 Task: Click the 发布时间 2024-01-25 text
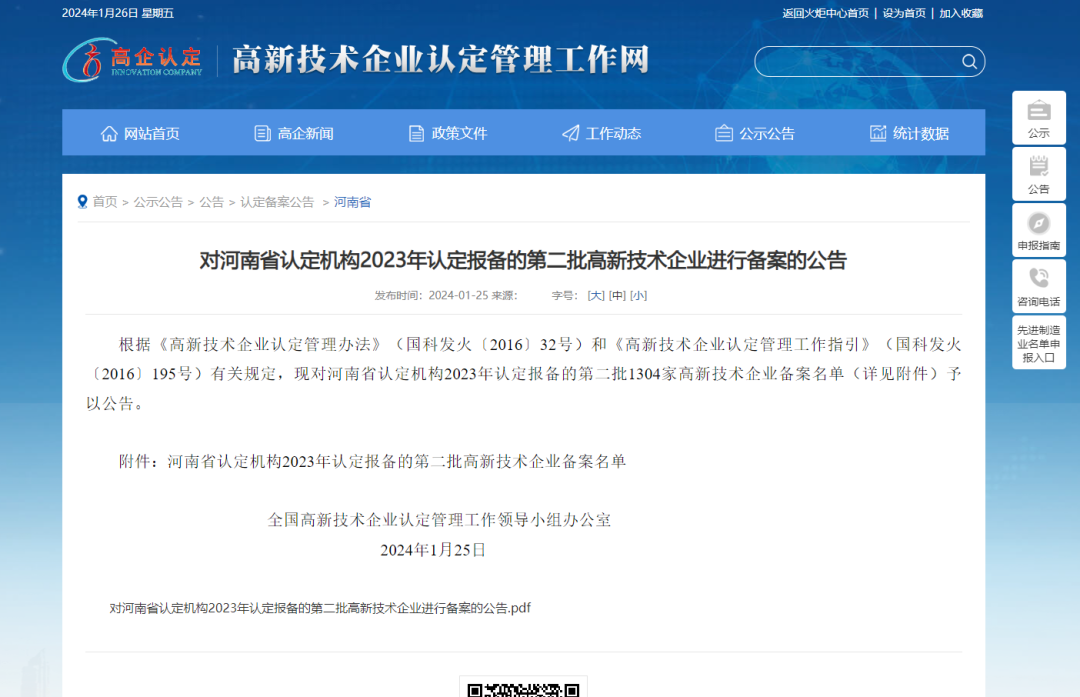coord(431,295)
